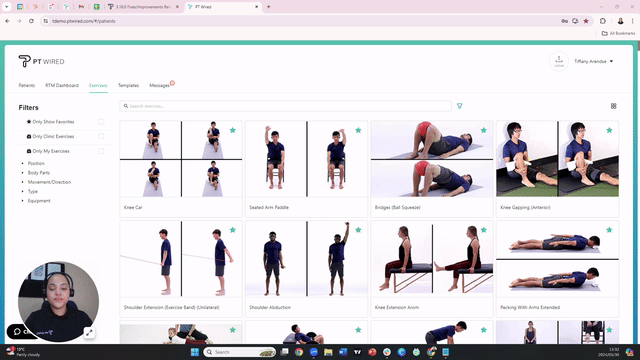Open the Bridges (Ball Squeeze) exercise thumbnail
This screenshot has height=360, width=640.
pos(432,159)
